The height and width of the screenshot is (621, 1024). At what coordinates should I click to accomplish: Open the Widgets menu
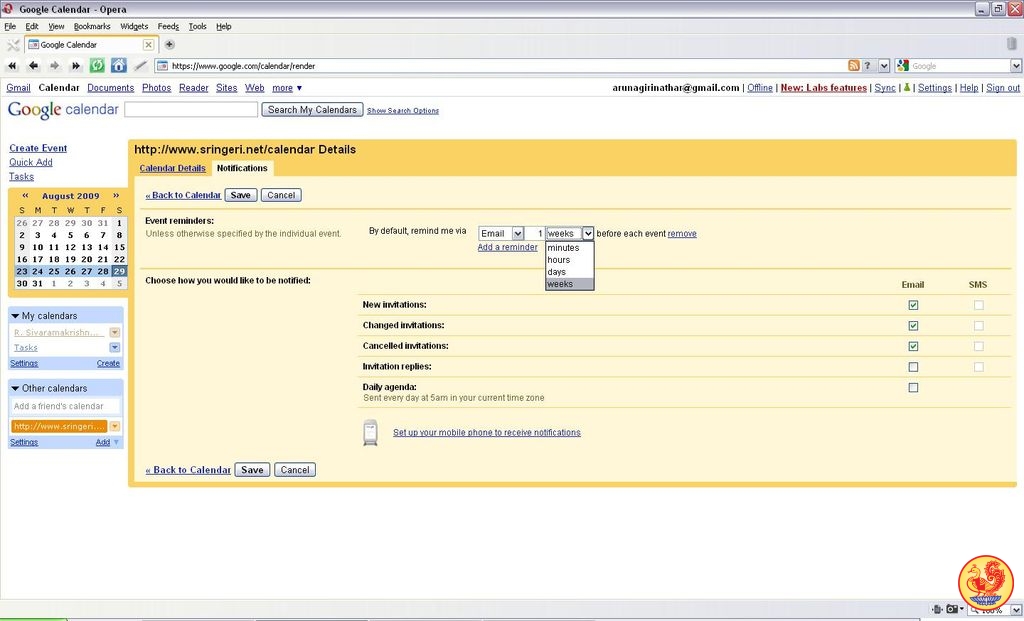tap(134, 27)
